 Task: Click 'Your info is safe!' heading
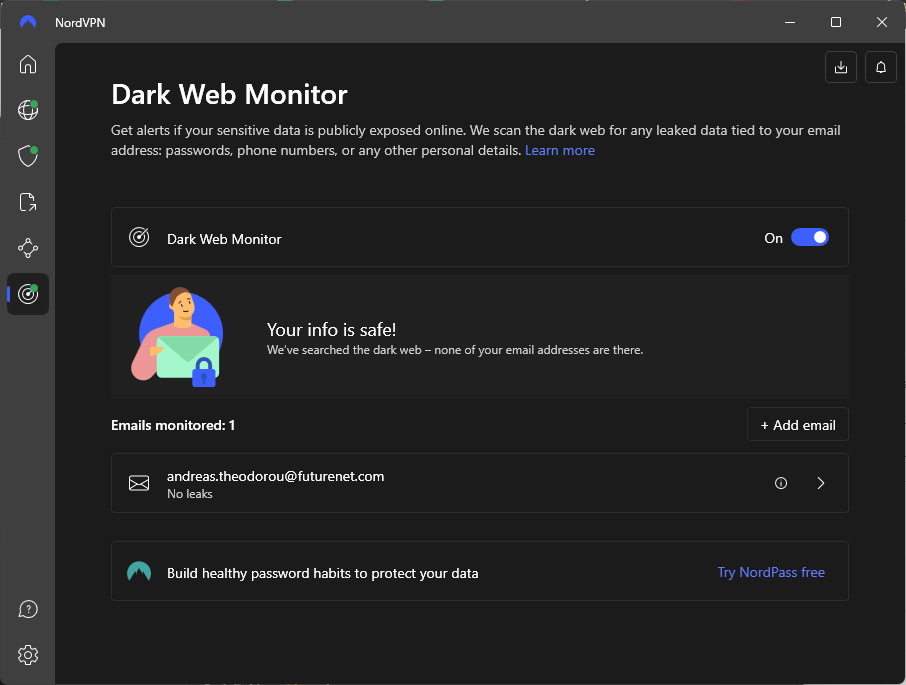coord(331,330)
